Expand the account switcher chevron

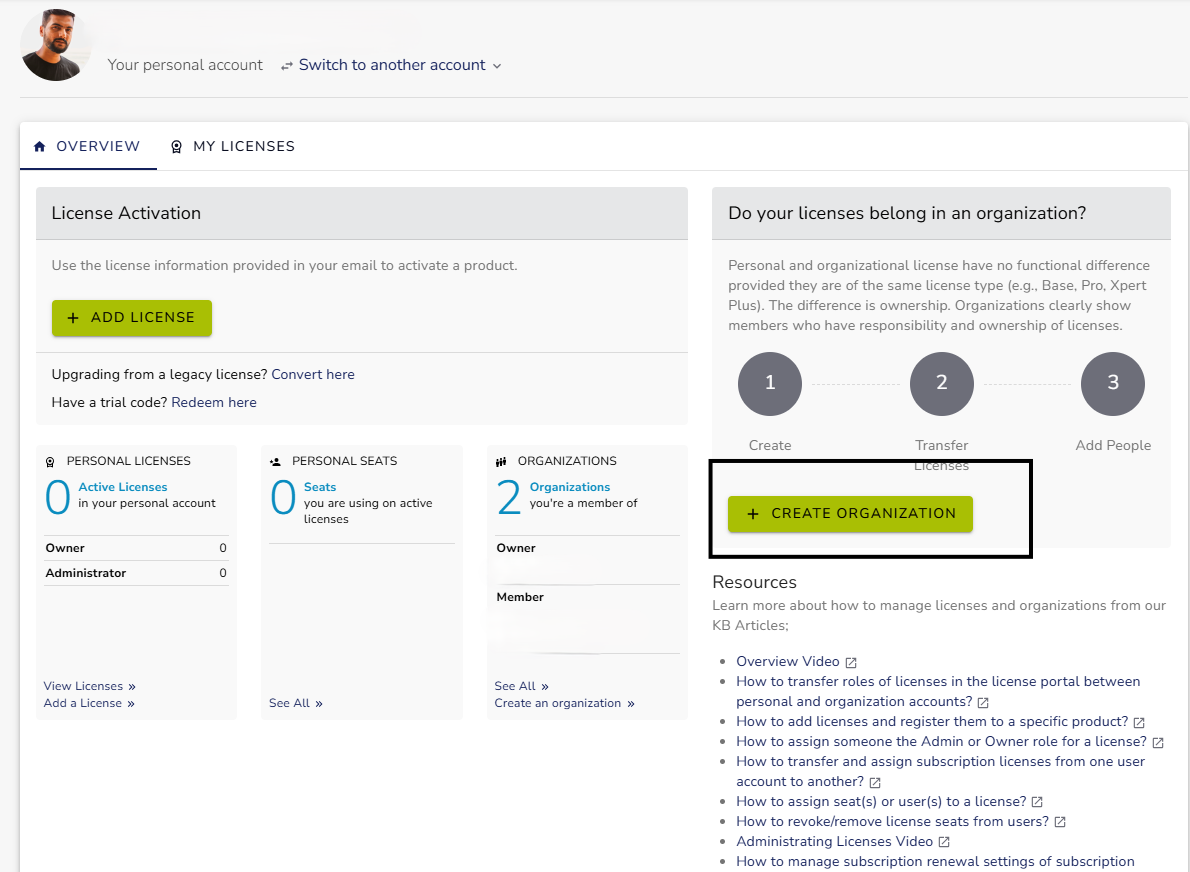[x=497, y=66]
